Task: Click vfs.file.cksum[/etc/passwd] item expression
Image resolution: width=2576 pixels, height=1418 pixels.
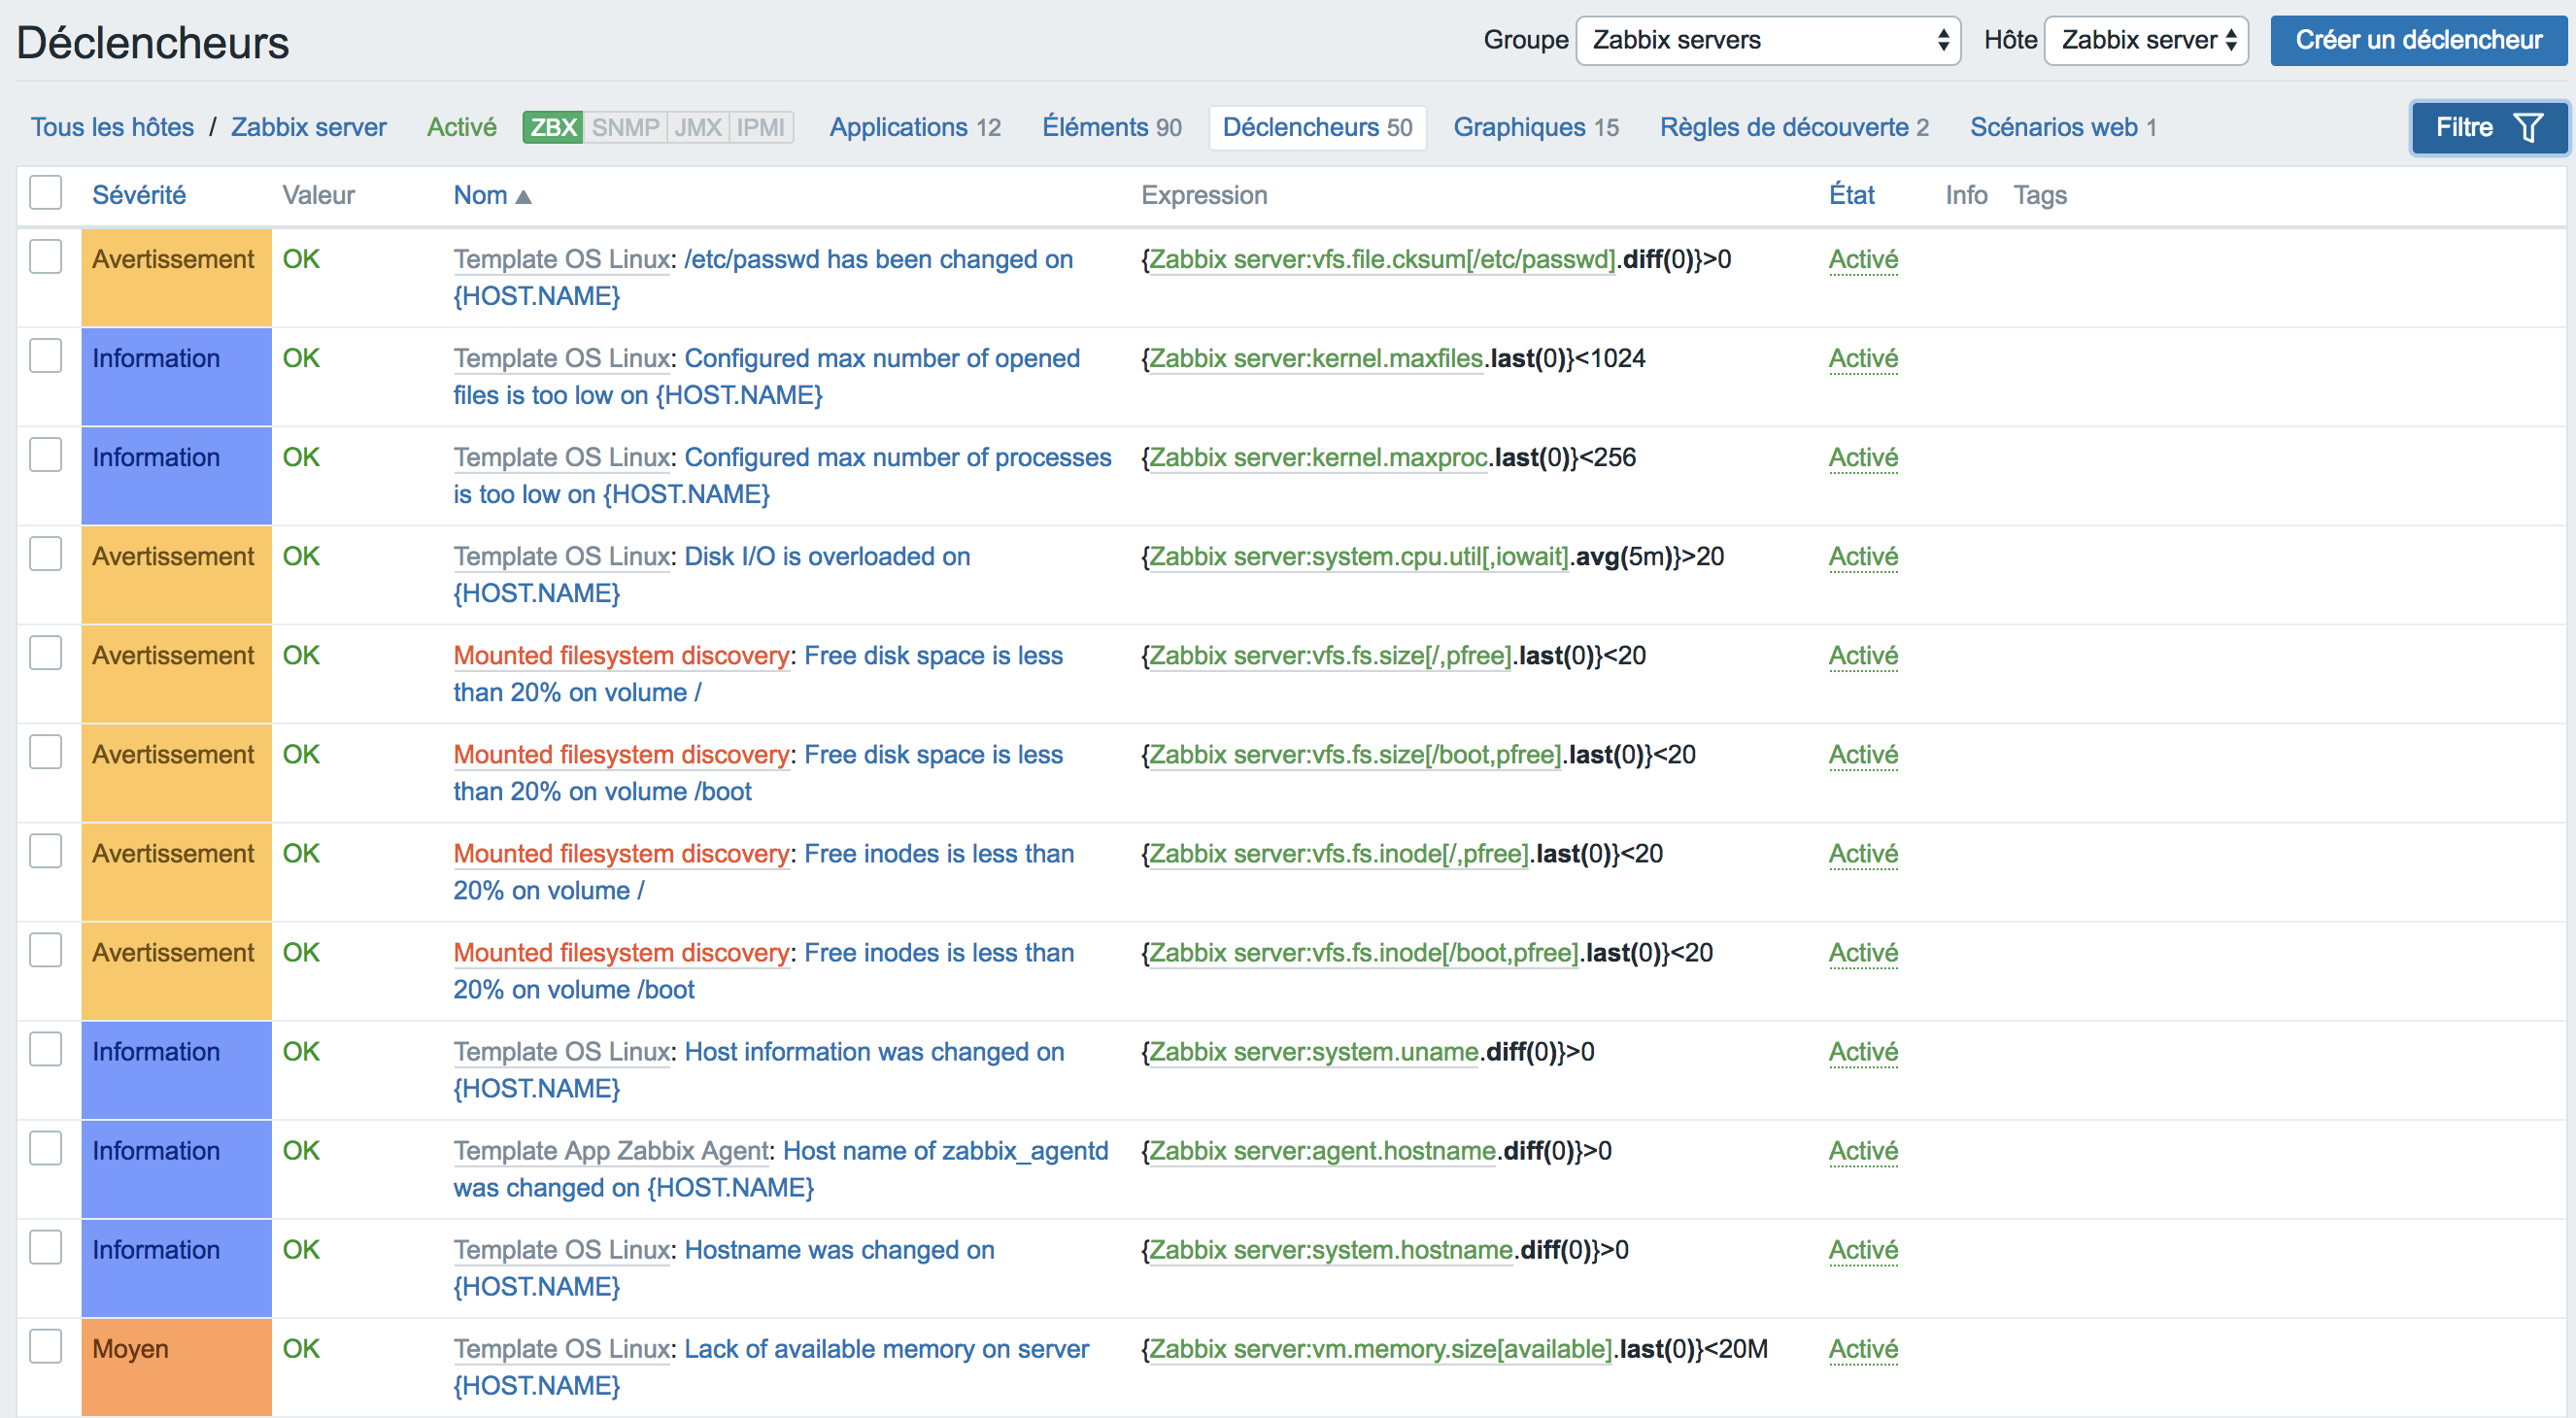Action: tap(1382, 259)
